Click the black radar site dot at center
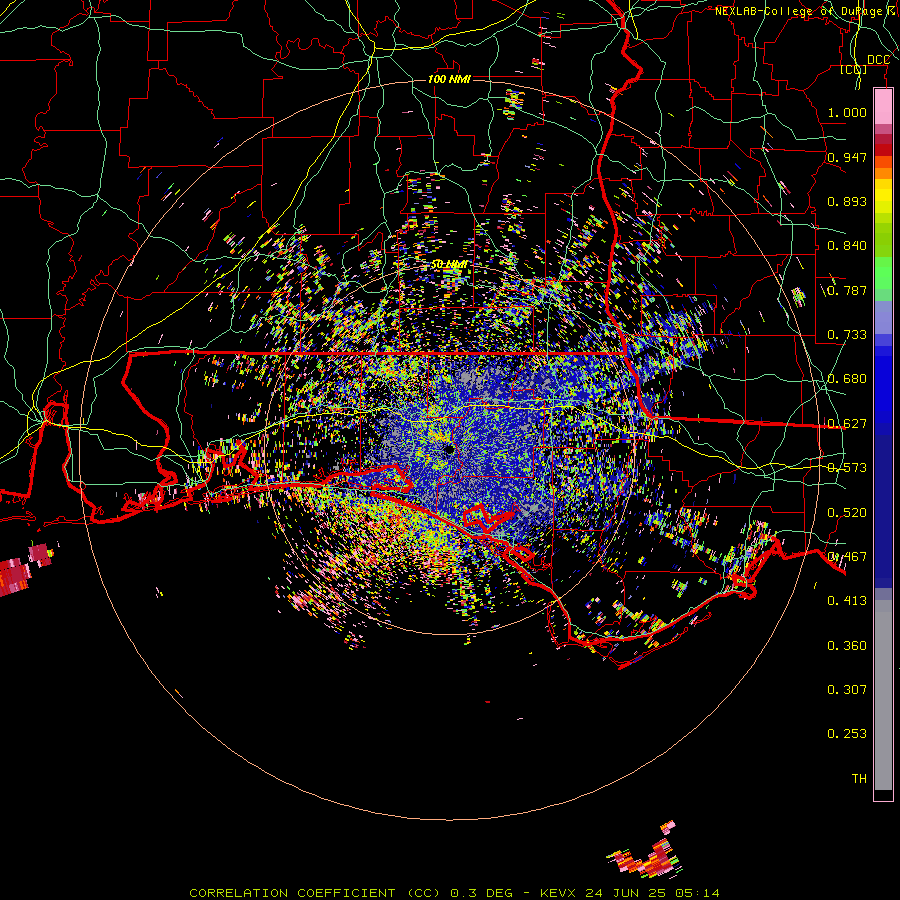The height and width of the screenshot is (900, 900). point(449,450)
